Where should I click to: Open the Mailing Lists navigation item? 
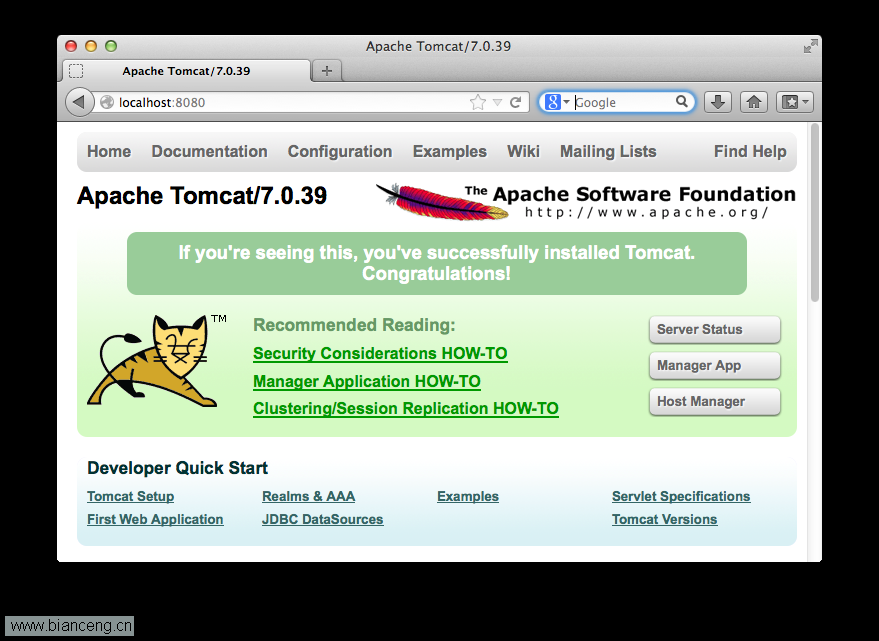point(608,151)
